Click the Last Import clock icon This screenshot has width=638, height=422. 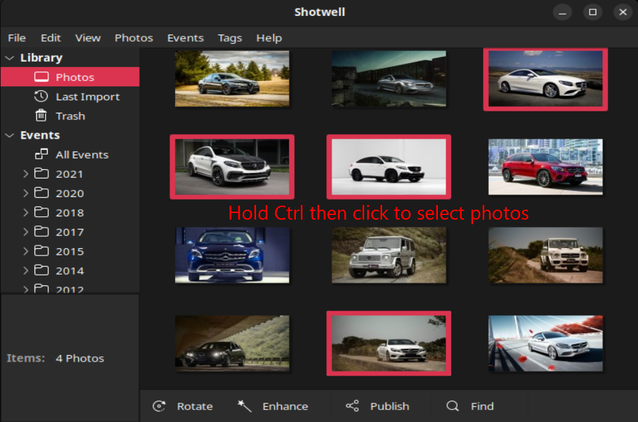point(41,96)
